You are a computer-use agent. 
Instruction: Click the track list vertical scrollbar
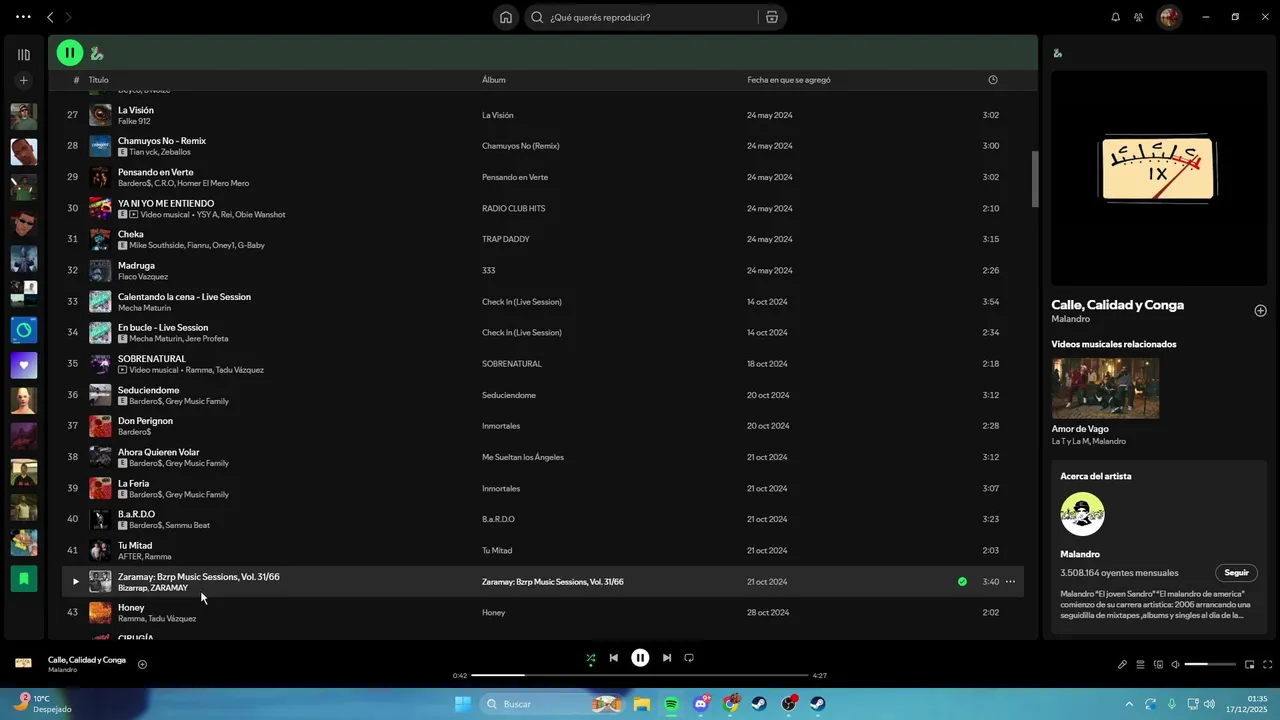[1035, 180]
